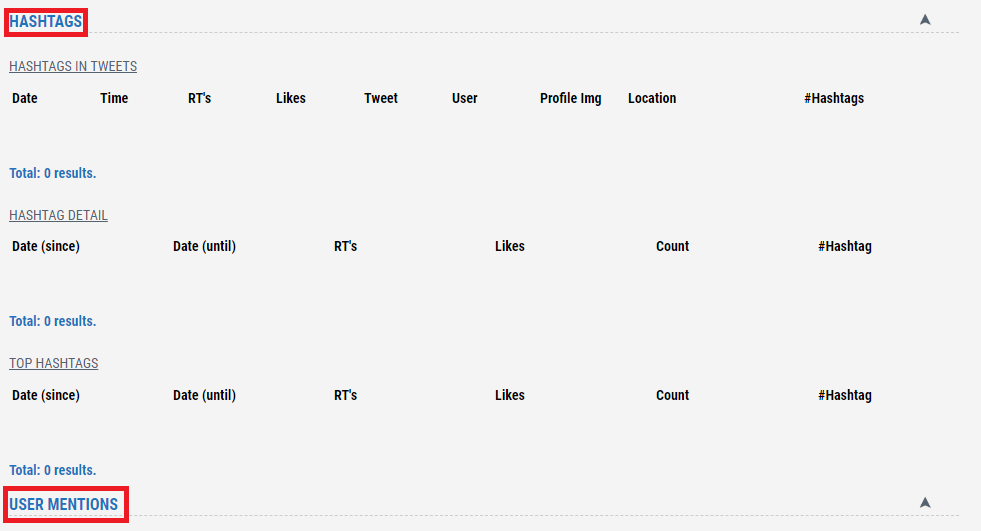This screenshot has width=981, height=531.
Task: Collapse the User Mentions section arrow
Action: pos(925,502)
